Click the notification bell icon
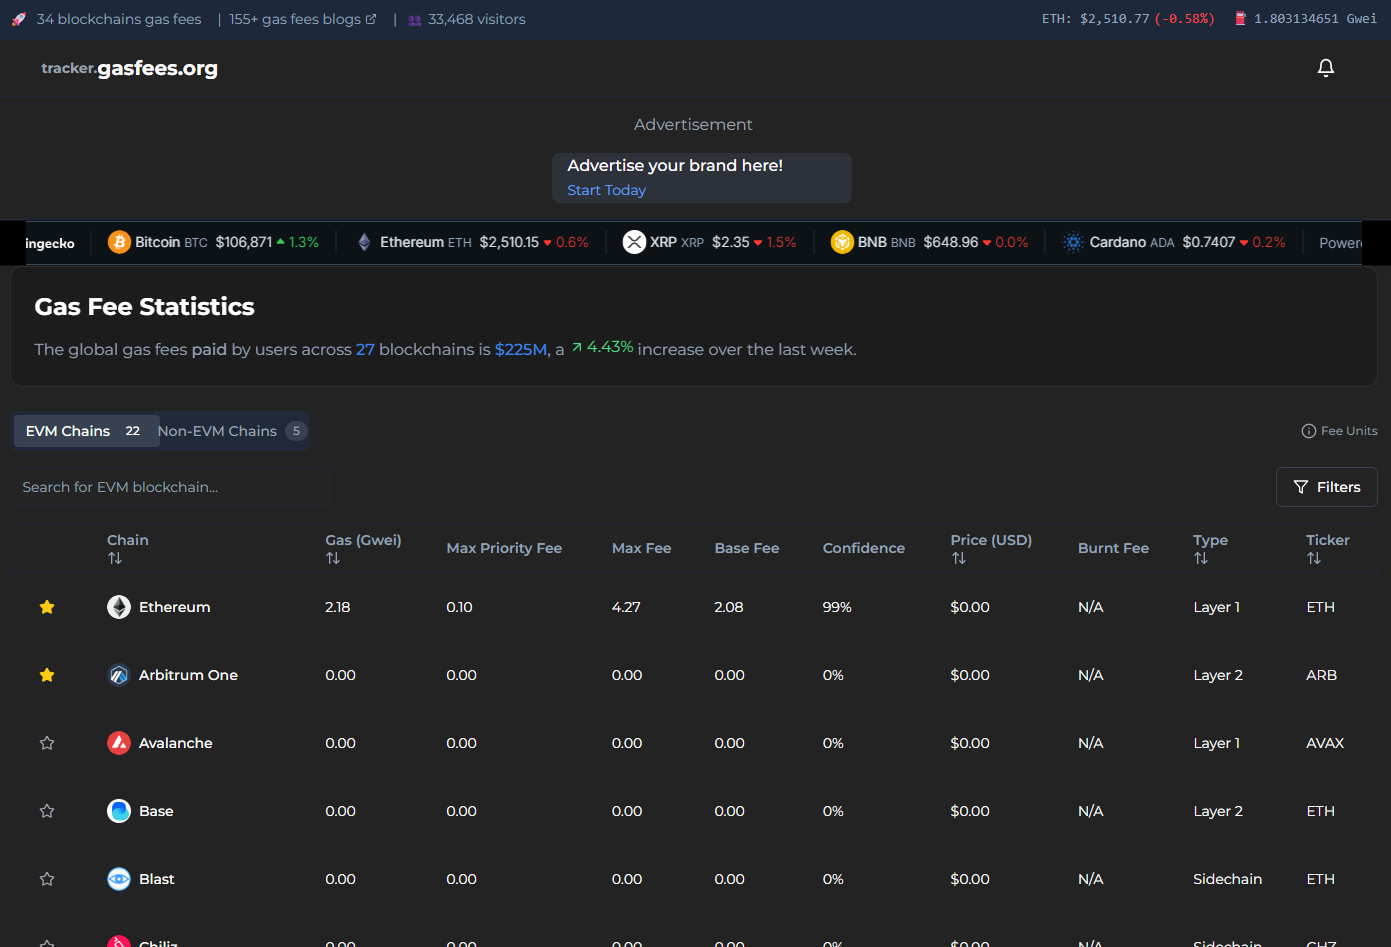Screen dimensions: 1391x947 click(x=1325, y=68)
